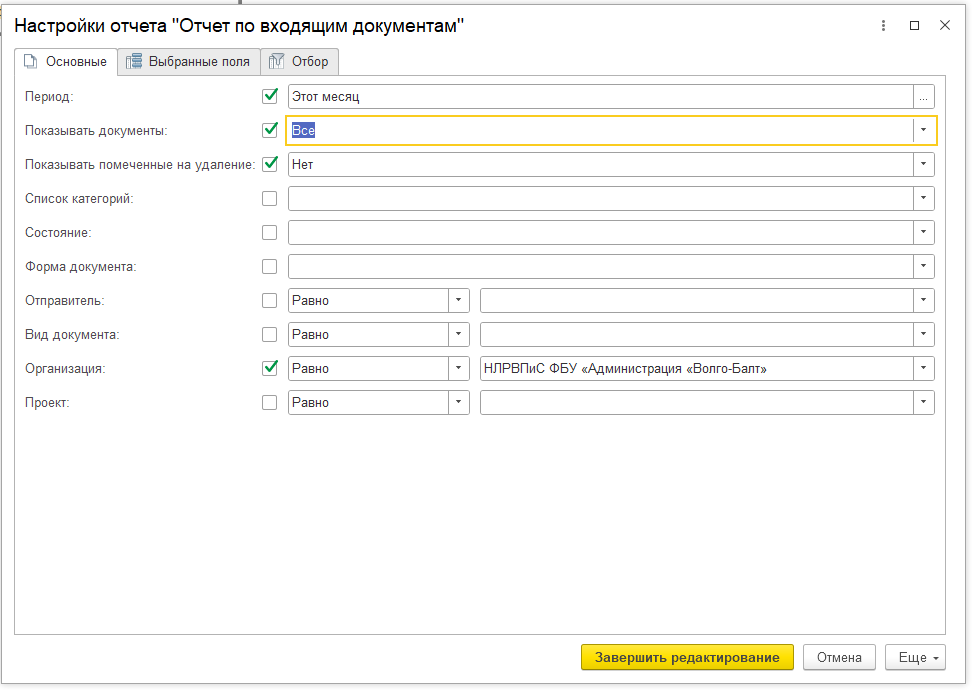Turn on the Отправитель filter checkbox
Viewport: 972px width, 690px height.
pyautogui.click(x=269, y=301)
